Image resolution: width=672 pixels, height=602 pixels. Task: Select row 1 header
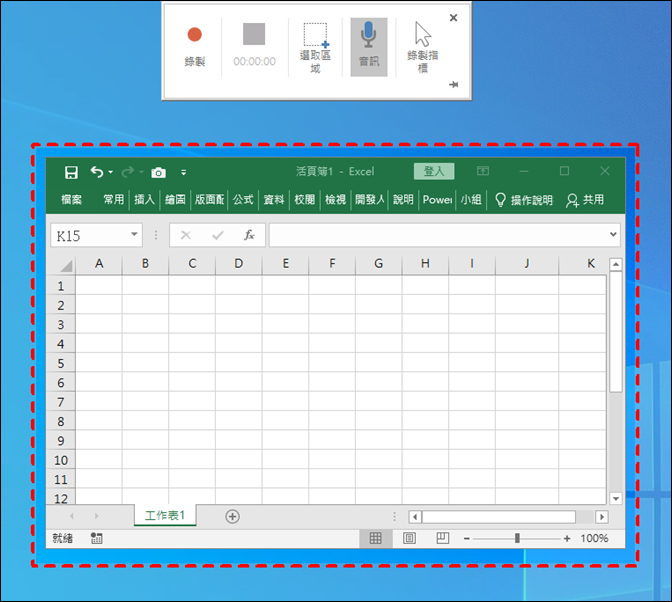point(60,286)
